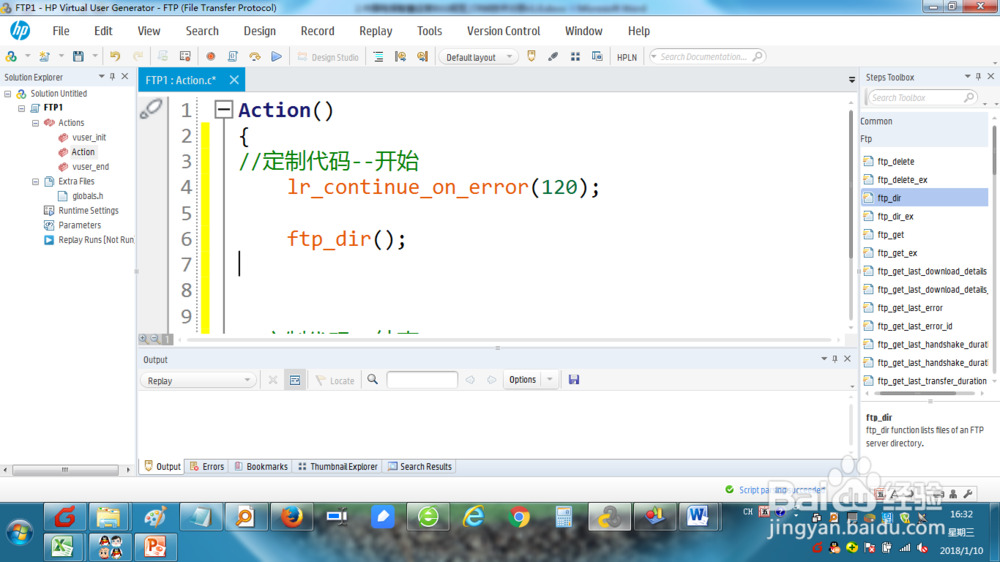Collapse the Action() code fold box
This screenshot has width=1000, height=562.
(223, 110)
